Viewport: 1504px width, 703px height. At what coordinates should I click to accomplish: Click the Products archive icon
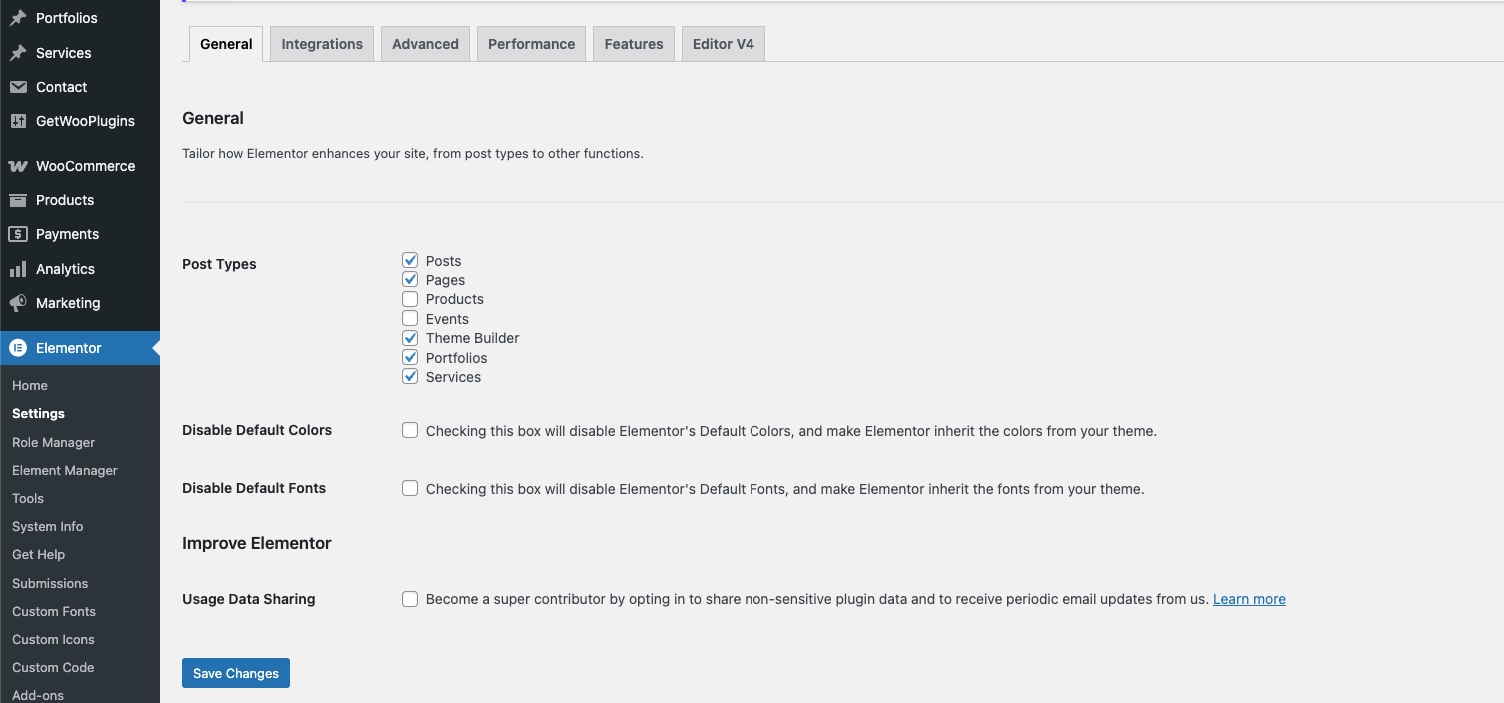coord(18,200)
